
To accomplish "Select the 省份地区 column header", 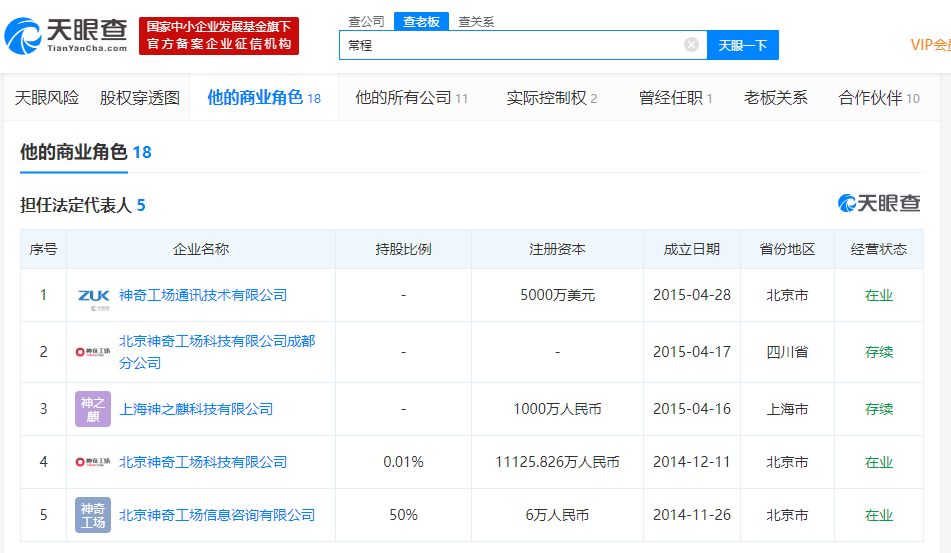I will pyautogui.click(x=787, y=249).
